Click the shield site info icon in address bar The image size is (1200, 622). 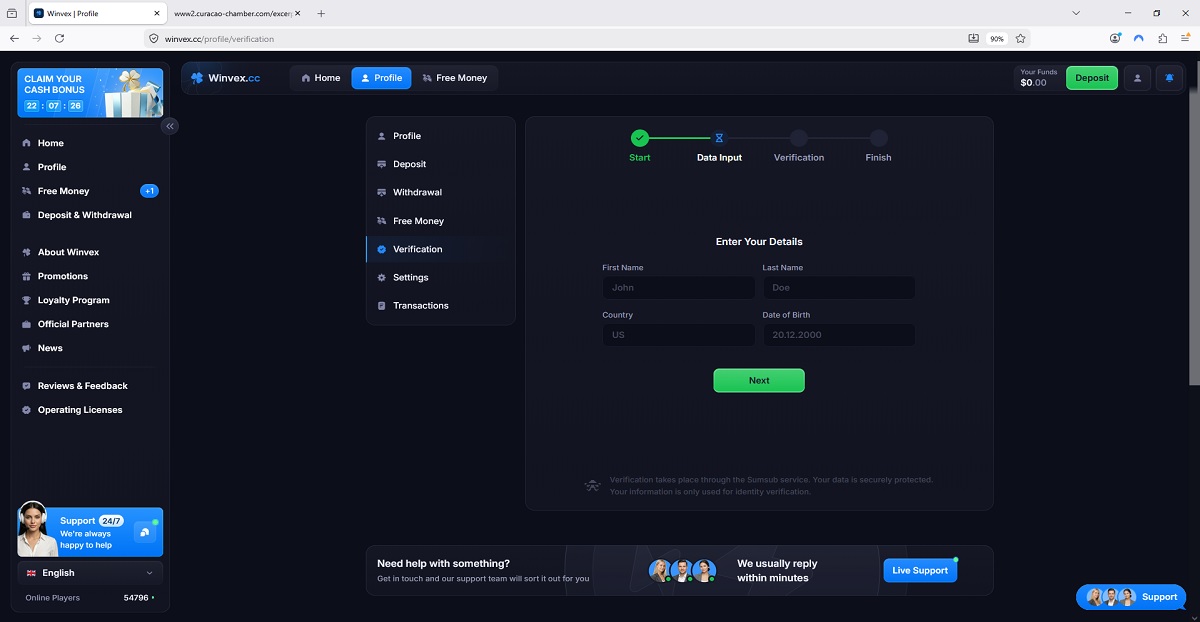tap(153, 38)
